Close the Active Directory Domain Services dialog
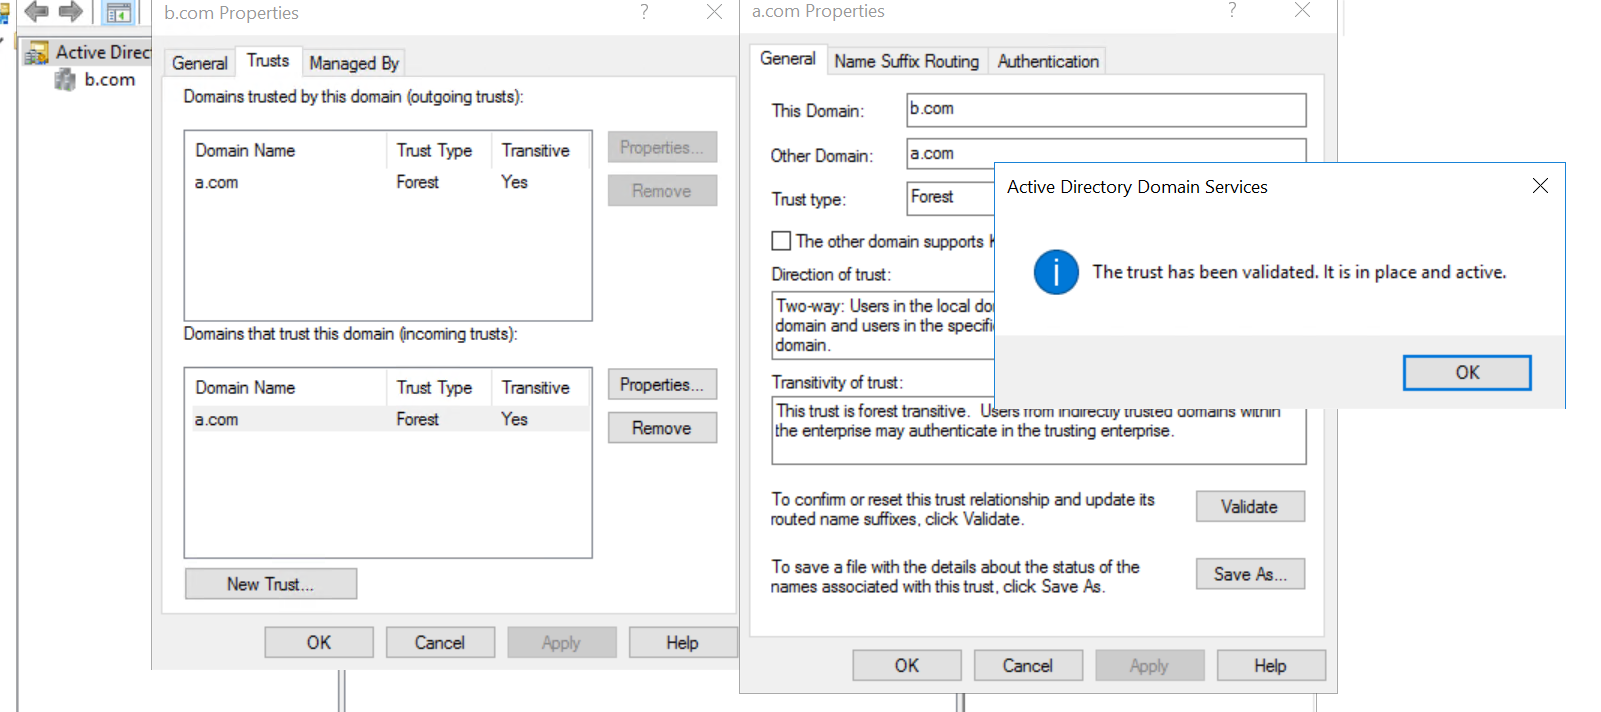The image size is (1601, 712). (1540, 186)
